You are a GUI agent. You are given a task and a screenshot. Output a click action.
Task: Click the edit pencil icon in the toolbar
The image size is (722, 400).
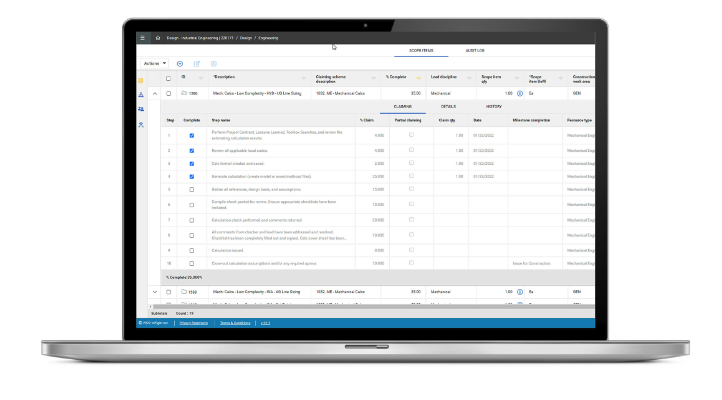tap(197, 64)
